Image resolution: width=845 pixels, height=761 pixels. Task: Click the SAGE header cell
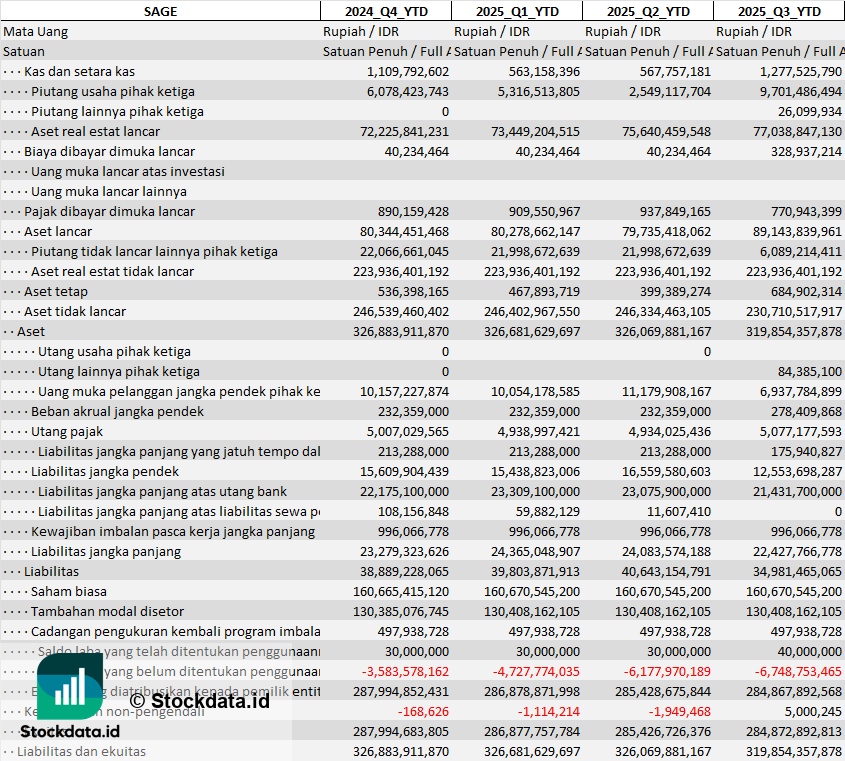[160, 11]
